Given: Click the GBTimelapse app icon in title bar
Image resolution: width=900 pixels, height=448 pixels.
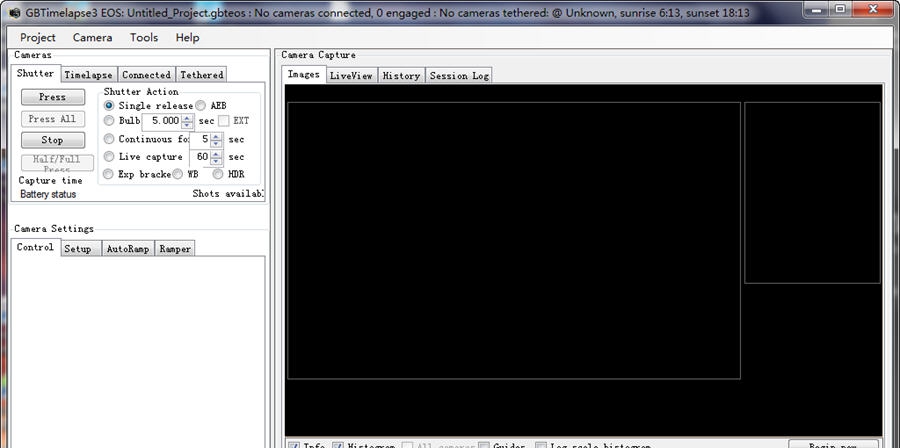Looking at the screenshot, I should [14, 11].
